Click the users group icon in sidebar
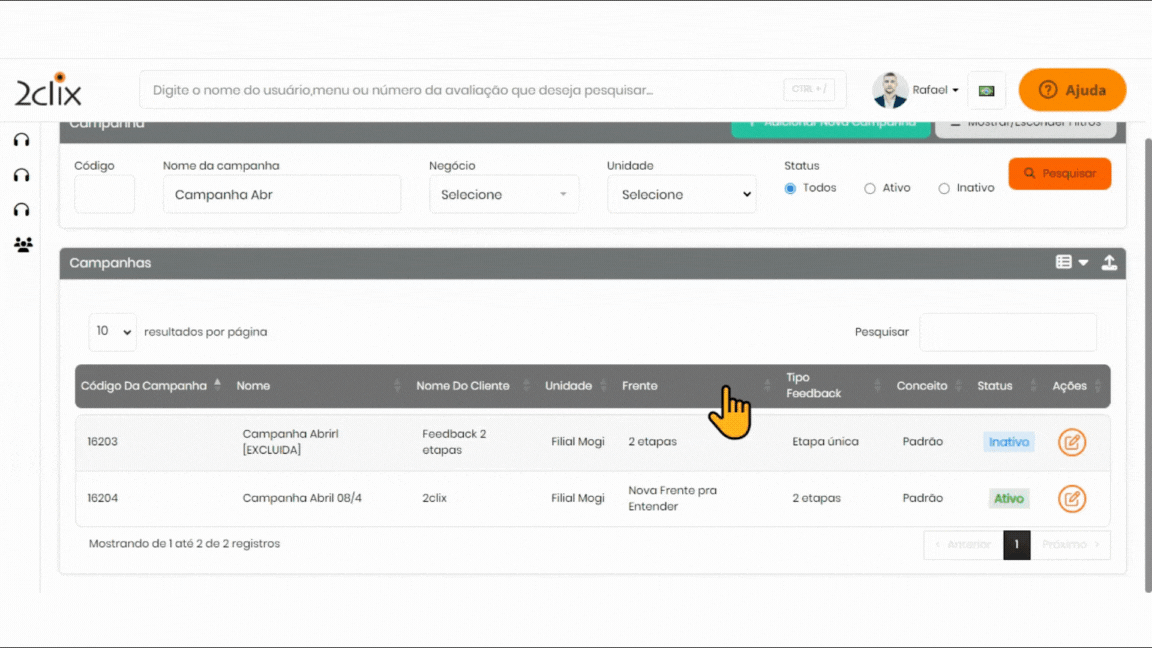Viewport: 1152px width, 648px height. coord(22,244)
